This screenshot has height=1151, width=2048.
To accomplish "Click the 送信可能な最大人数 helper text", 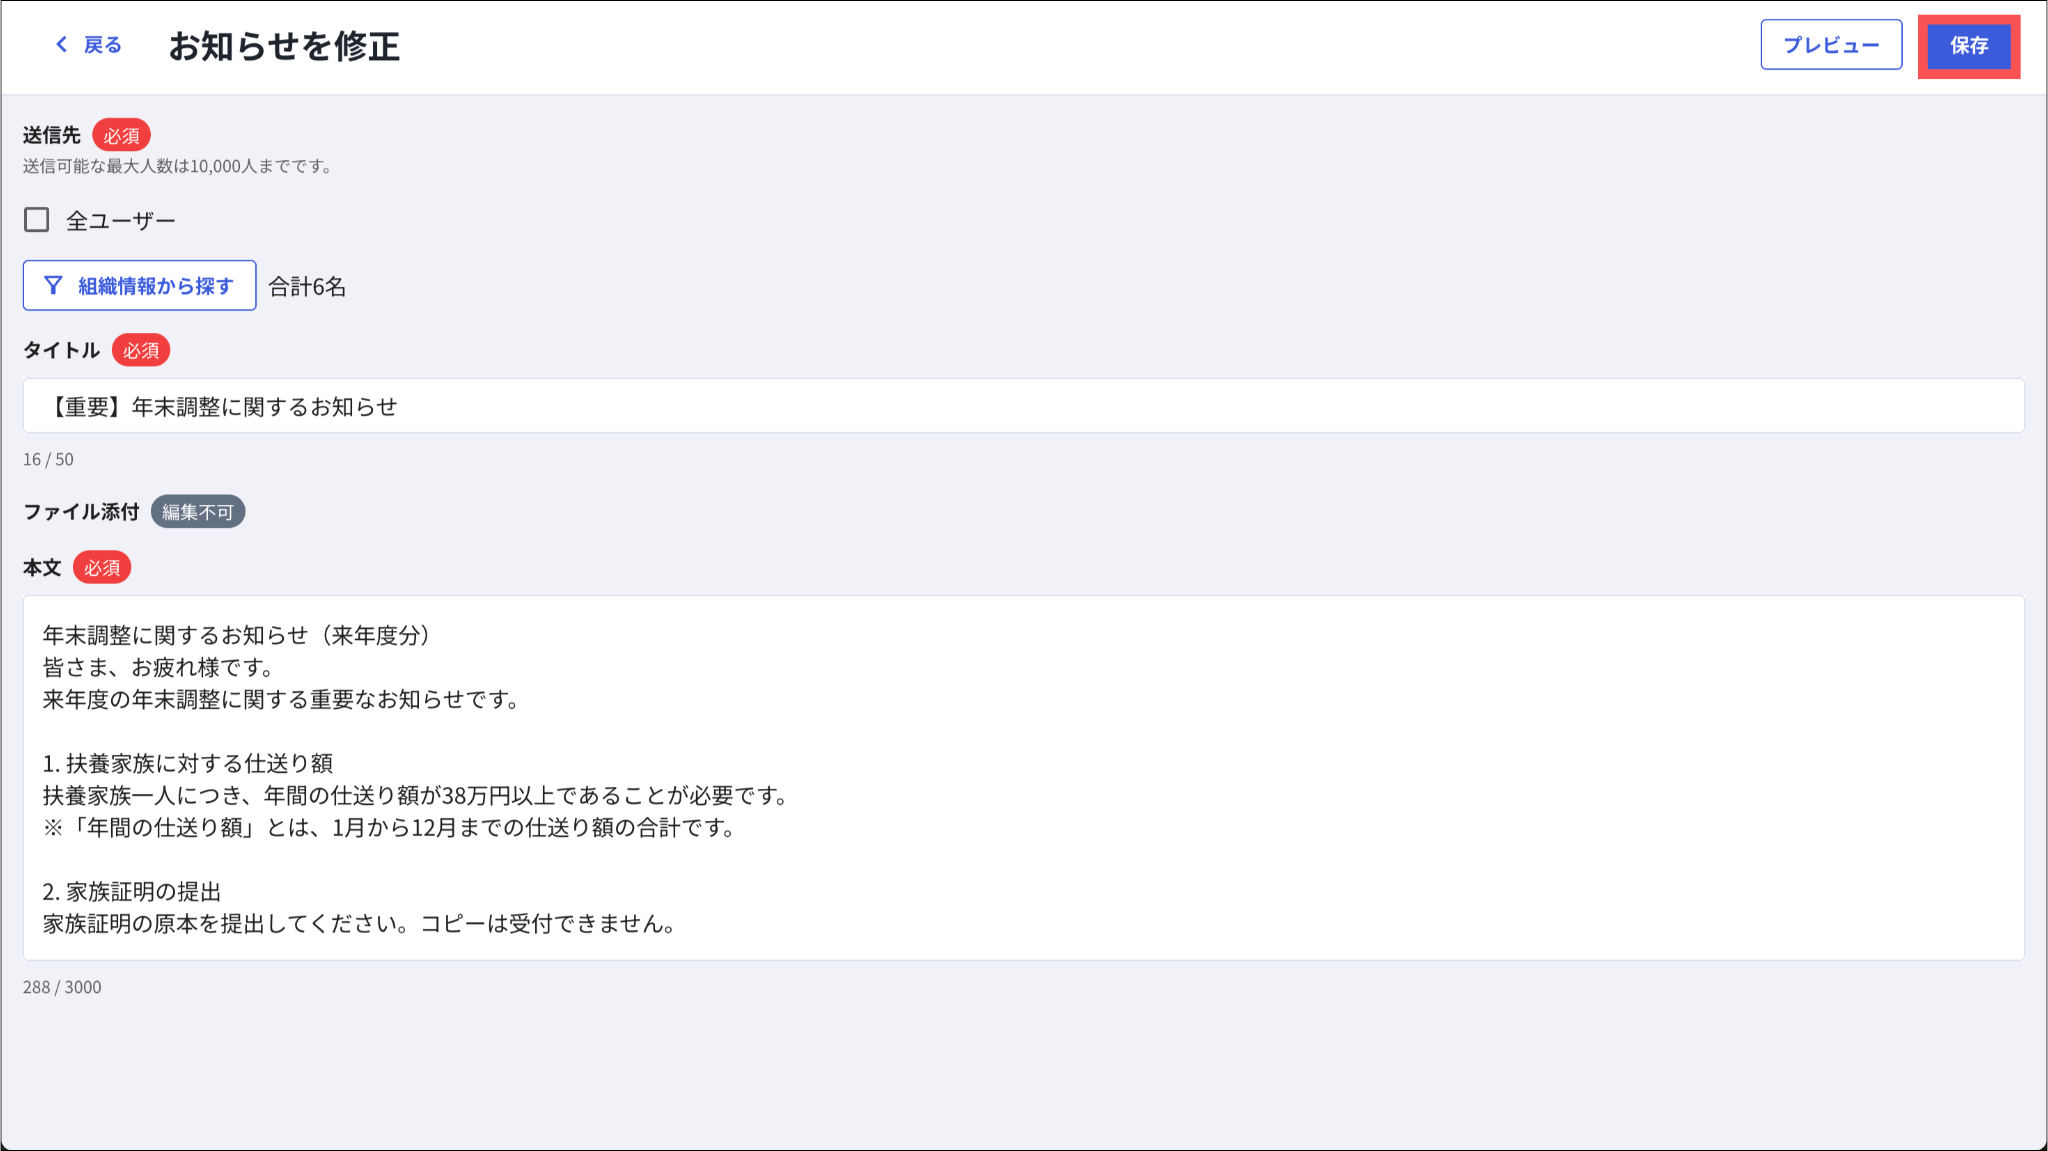I will pos(177,166).
